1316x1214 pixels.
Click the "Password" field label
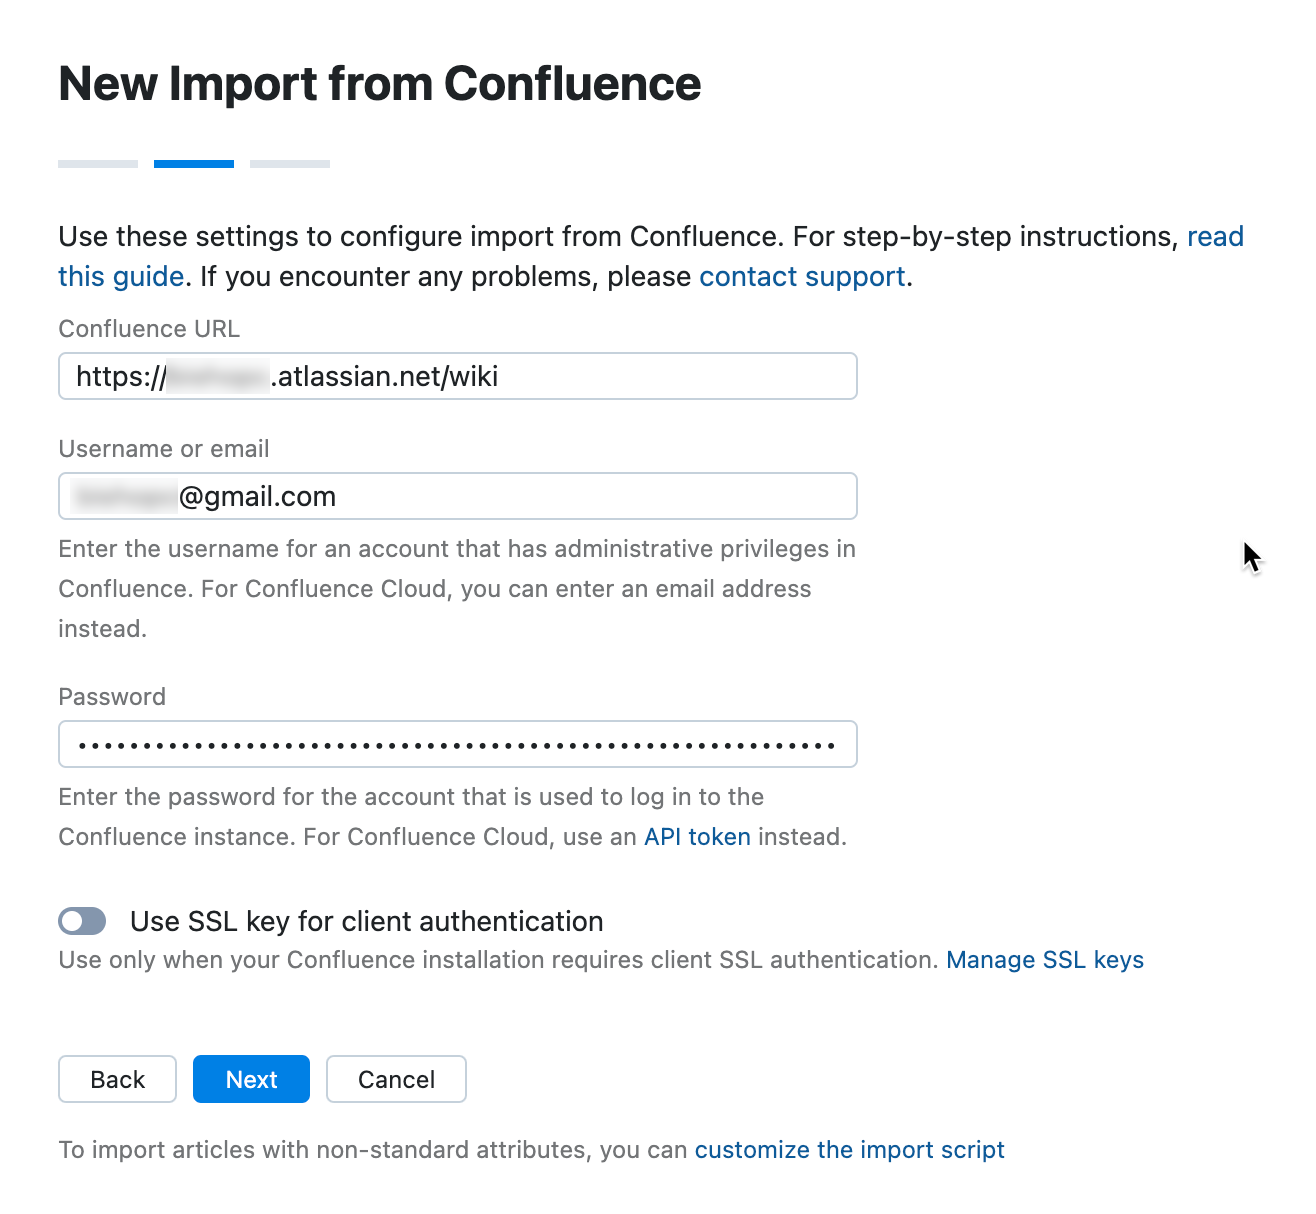[112, 697]
